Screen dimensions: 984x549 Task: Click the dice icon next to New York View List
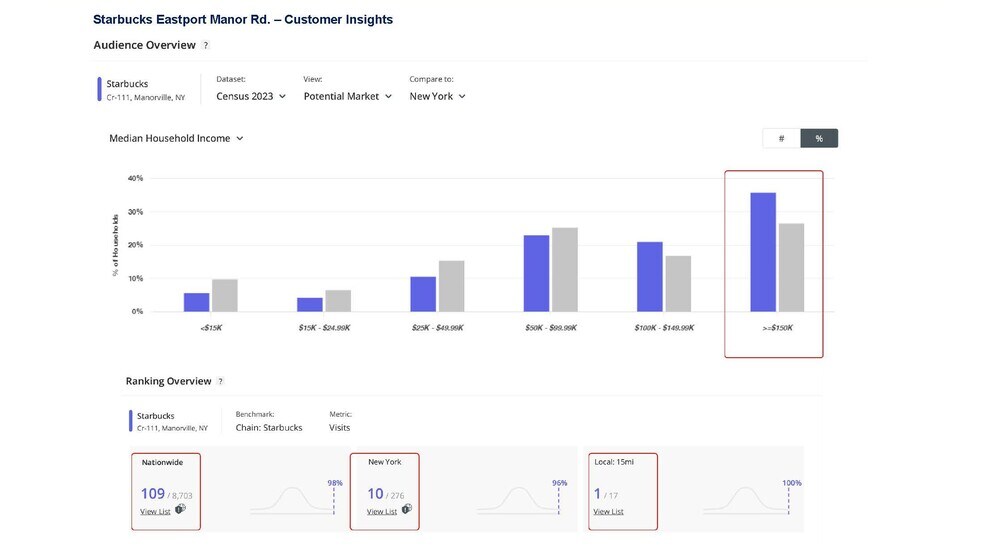tap(407, 509)
